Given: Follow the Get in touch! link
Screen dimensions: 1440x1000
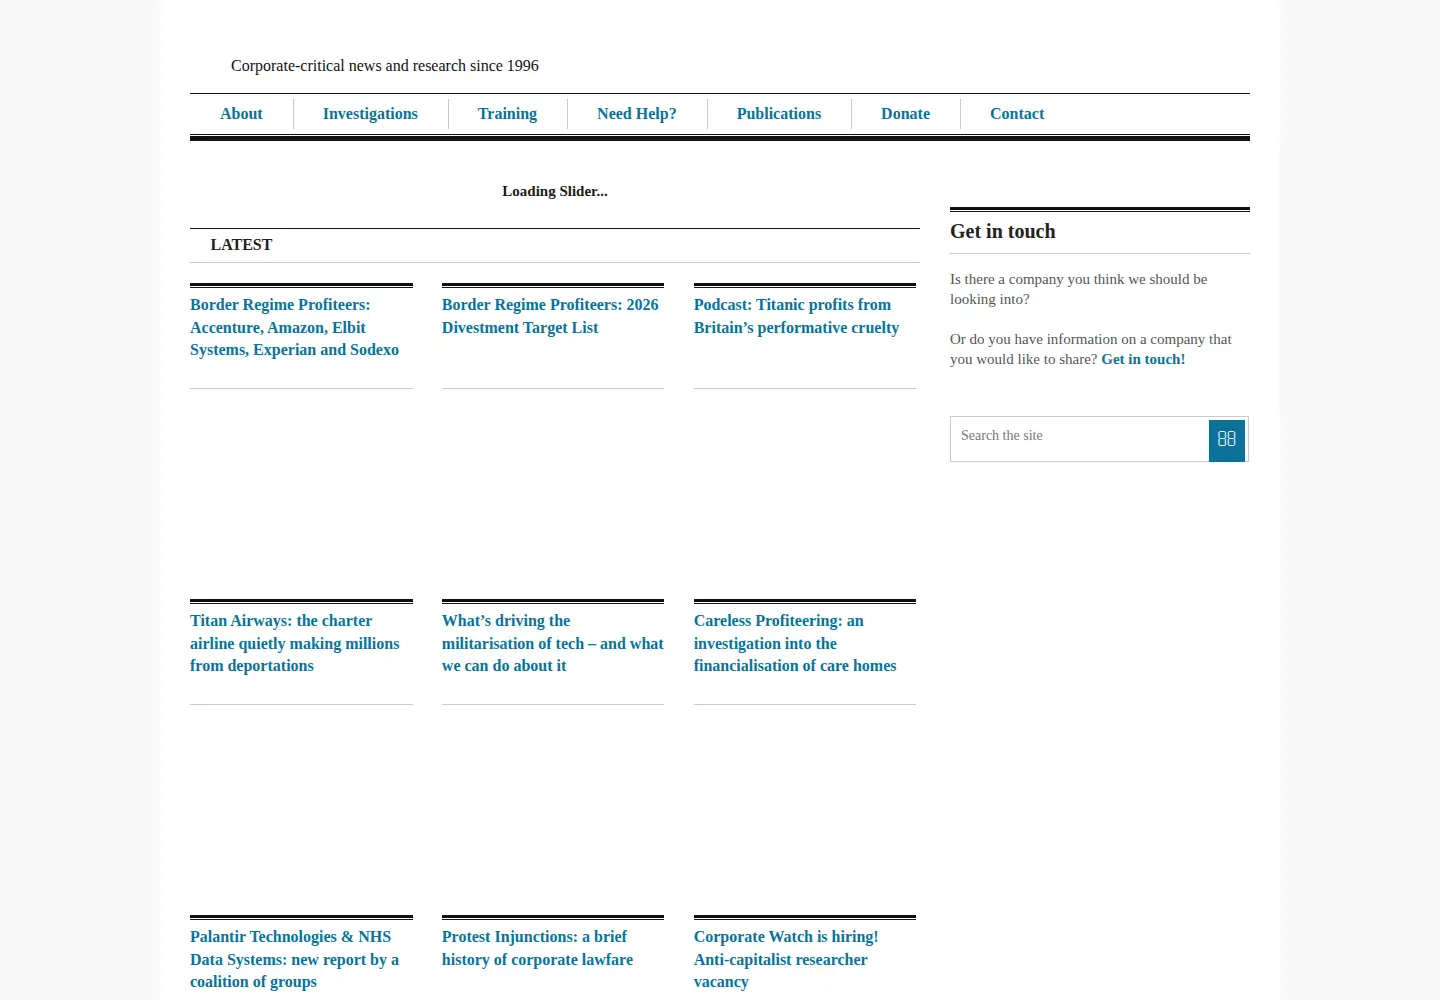Looking at the screenshot, I should click(x=1143, y=359).
